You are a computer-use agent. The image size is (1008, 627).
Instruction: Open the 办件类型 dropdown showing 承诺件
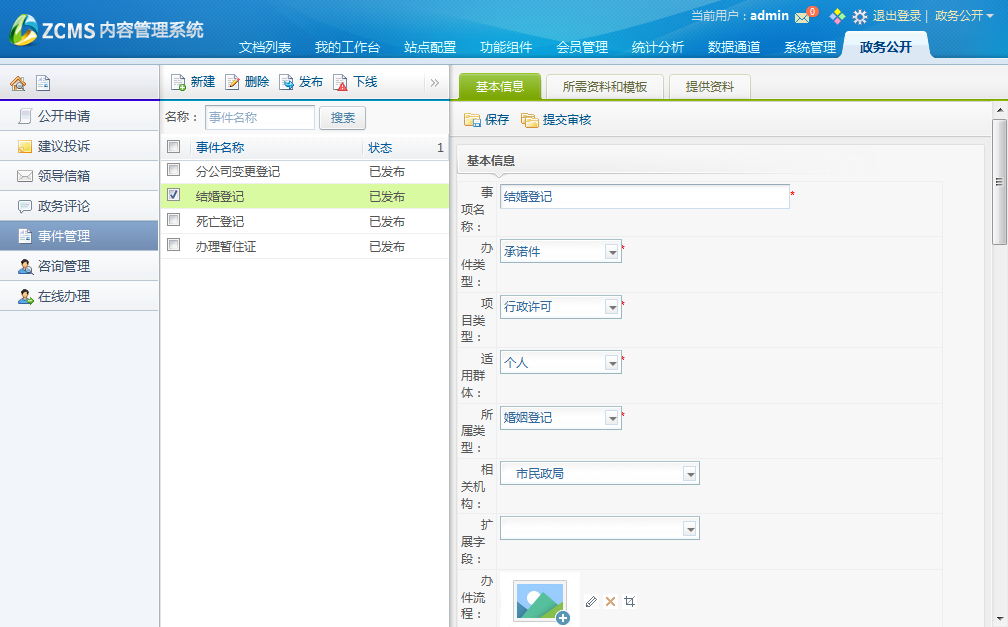point(612,252)
